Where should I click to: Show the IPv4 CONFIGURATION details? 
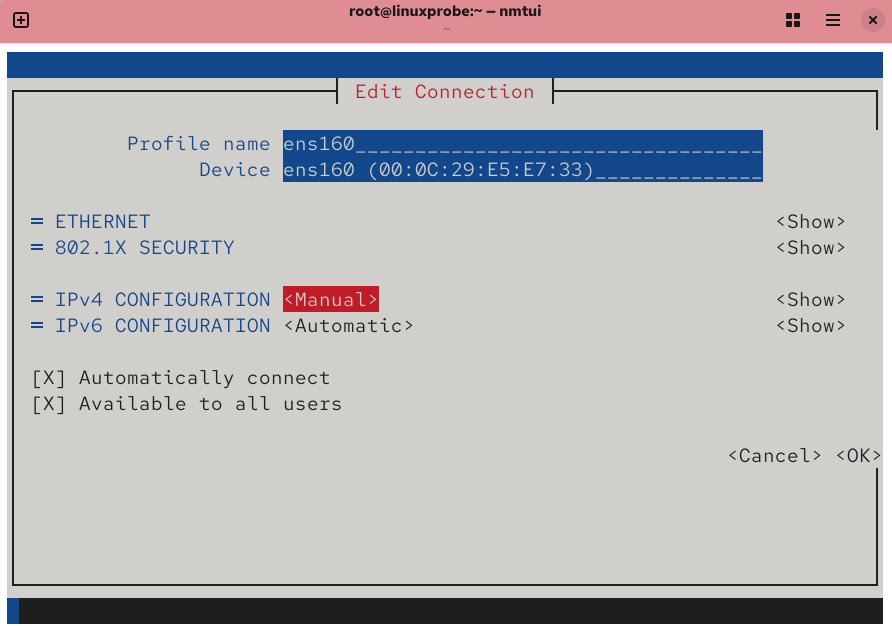click(x=810, y=300)
